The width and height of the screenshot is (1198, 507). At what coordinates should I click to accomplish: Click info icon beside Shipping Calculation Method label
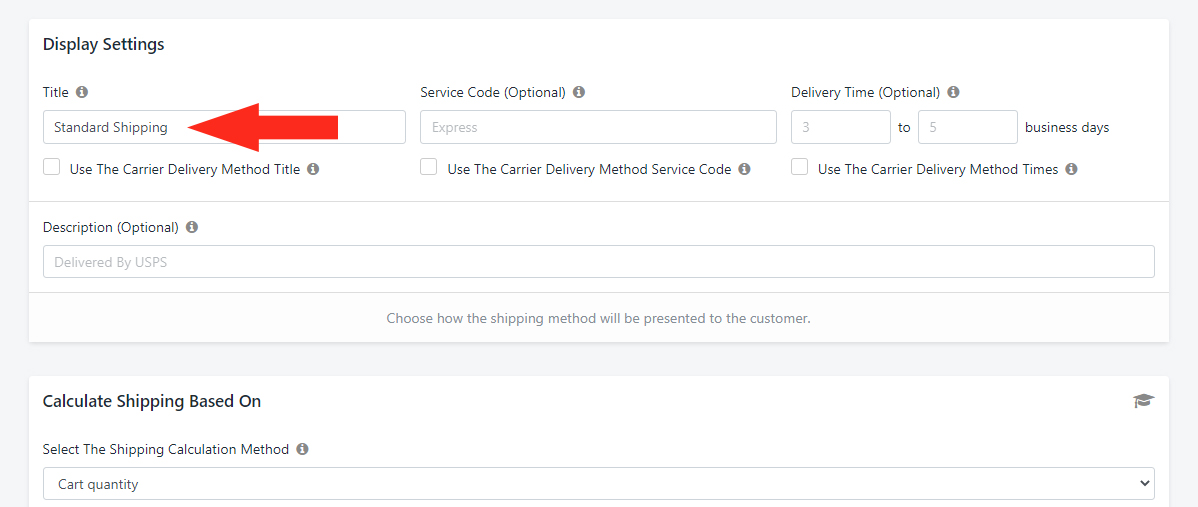303,450
